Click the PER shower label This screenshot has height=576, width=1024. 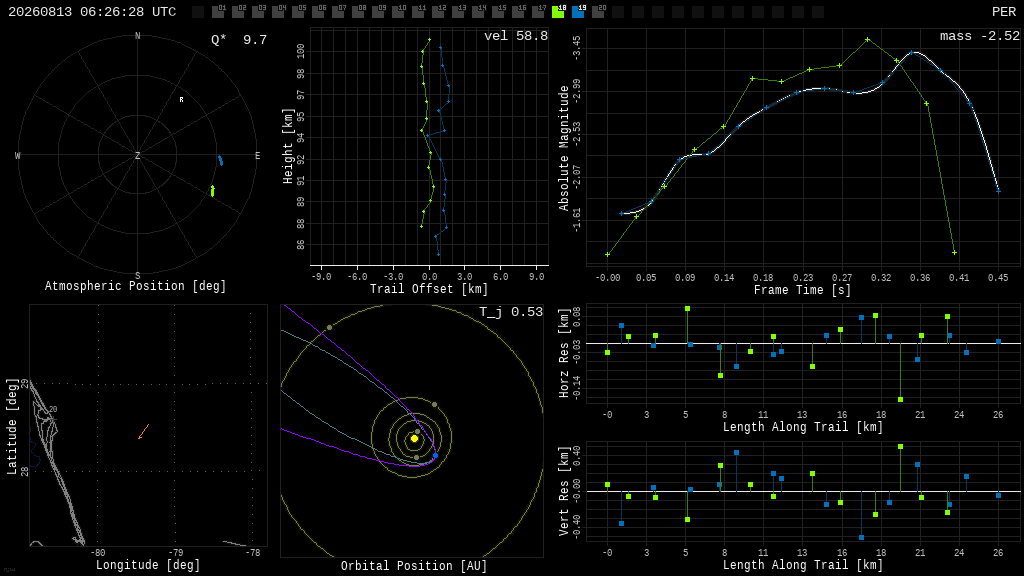[1004, 12]
